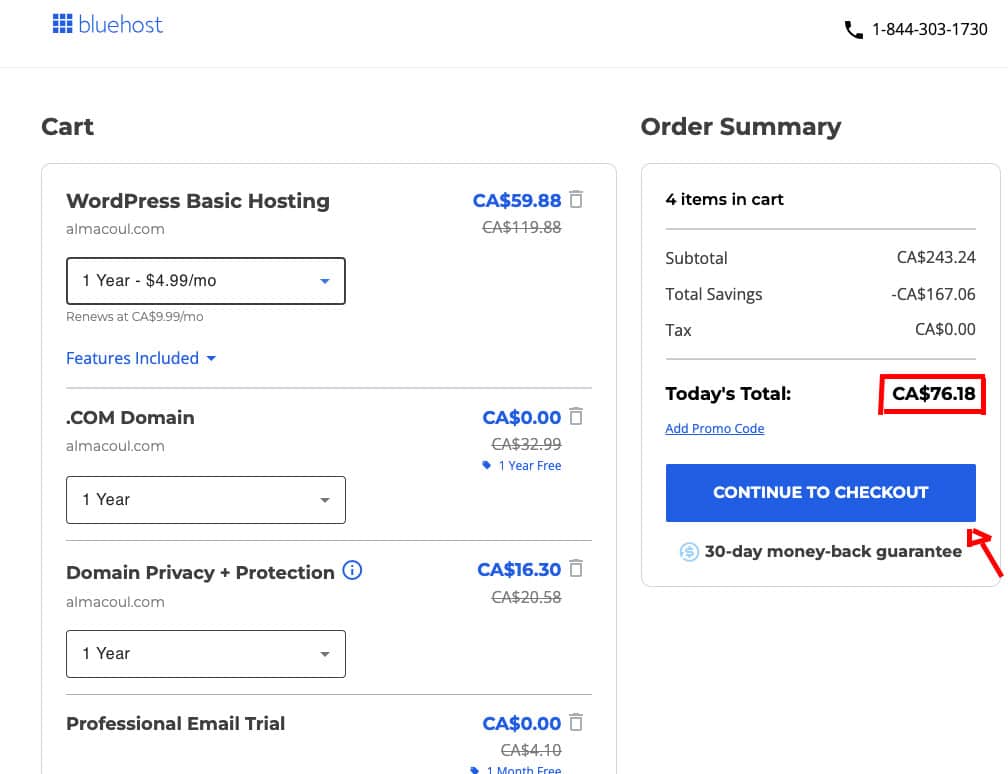The height and width of the screenshot is (774, 1008).
Task: Expand the Features Included section
Action: tap(141, 358)
